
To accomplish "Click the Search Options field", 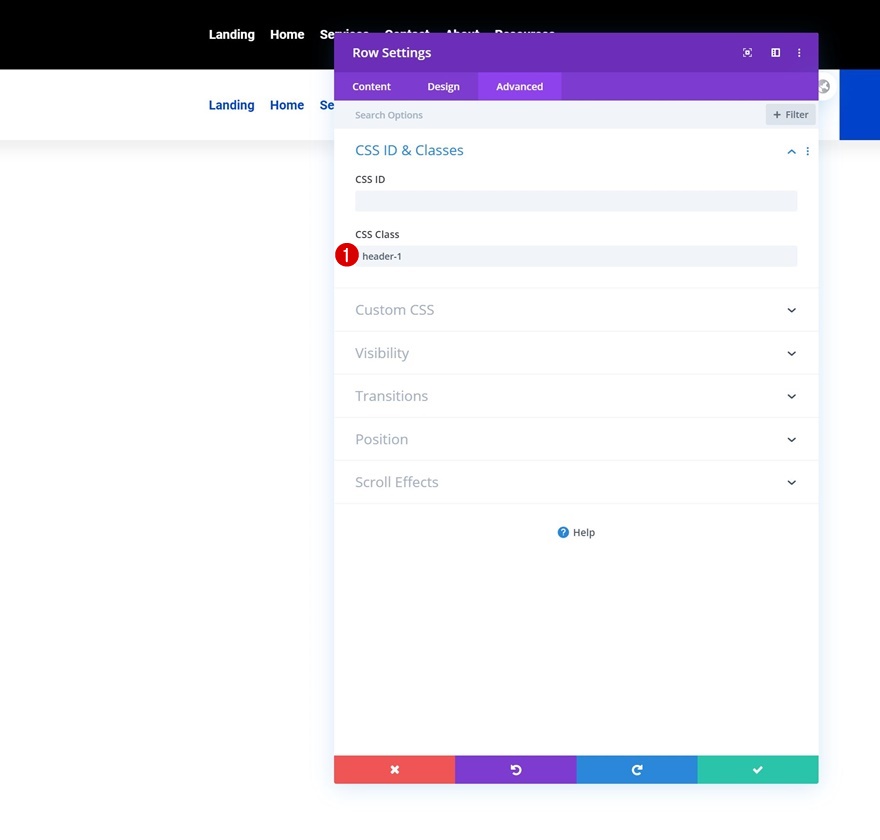I will tap(450, 114).
